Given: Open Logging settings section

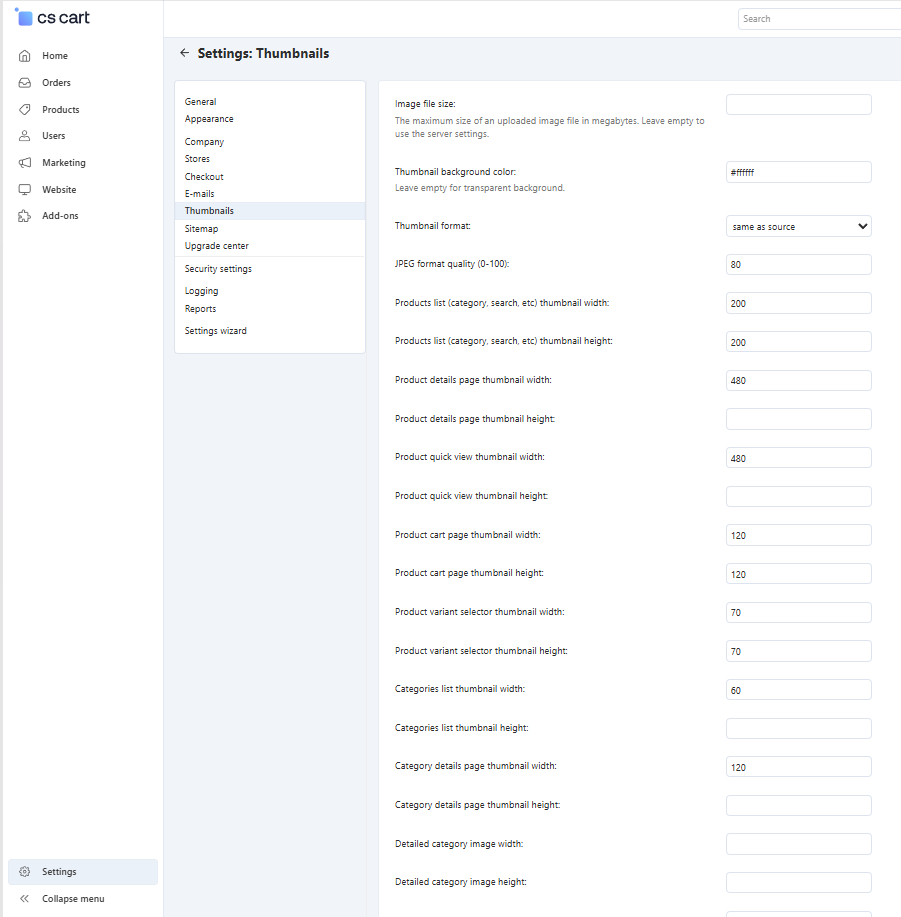Looking at the screenshot, I should (x=201, y=291).
